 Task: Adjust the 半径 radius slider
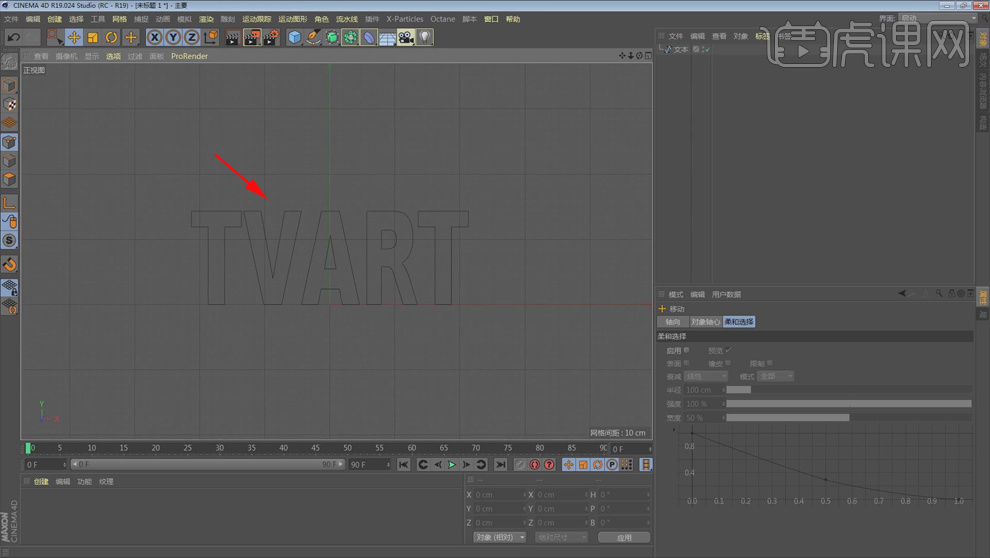coord(849,390)
